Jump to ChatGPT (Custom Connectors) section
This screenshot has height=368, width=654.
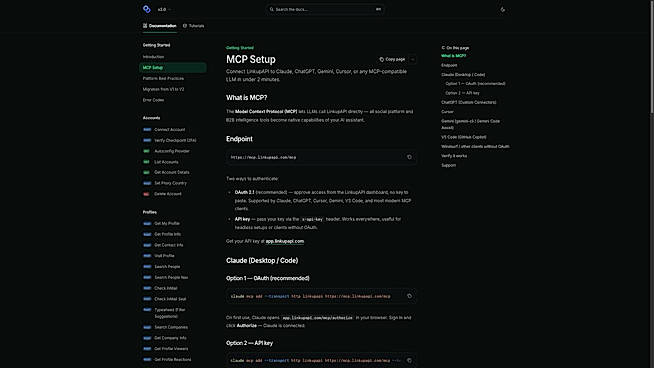(469, 102)
